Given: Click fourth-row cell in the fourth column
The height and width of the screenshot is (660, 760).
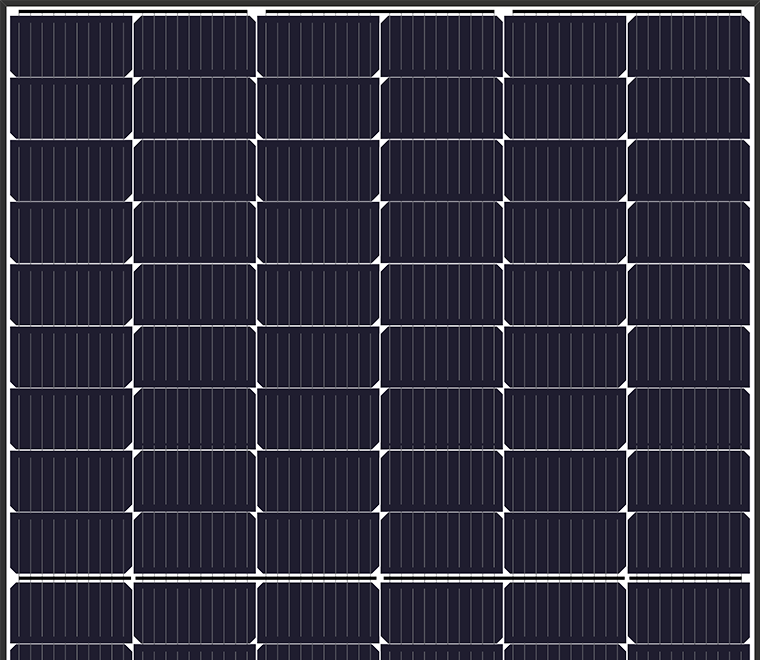Looking at the screenshot, I should point(442,232).
